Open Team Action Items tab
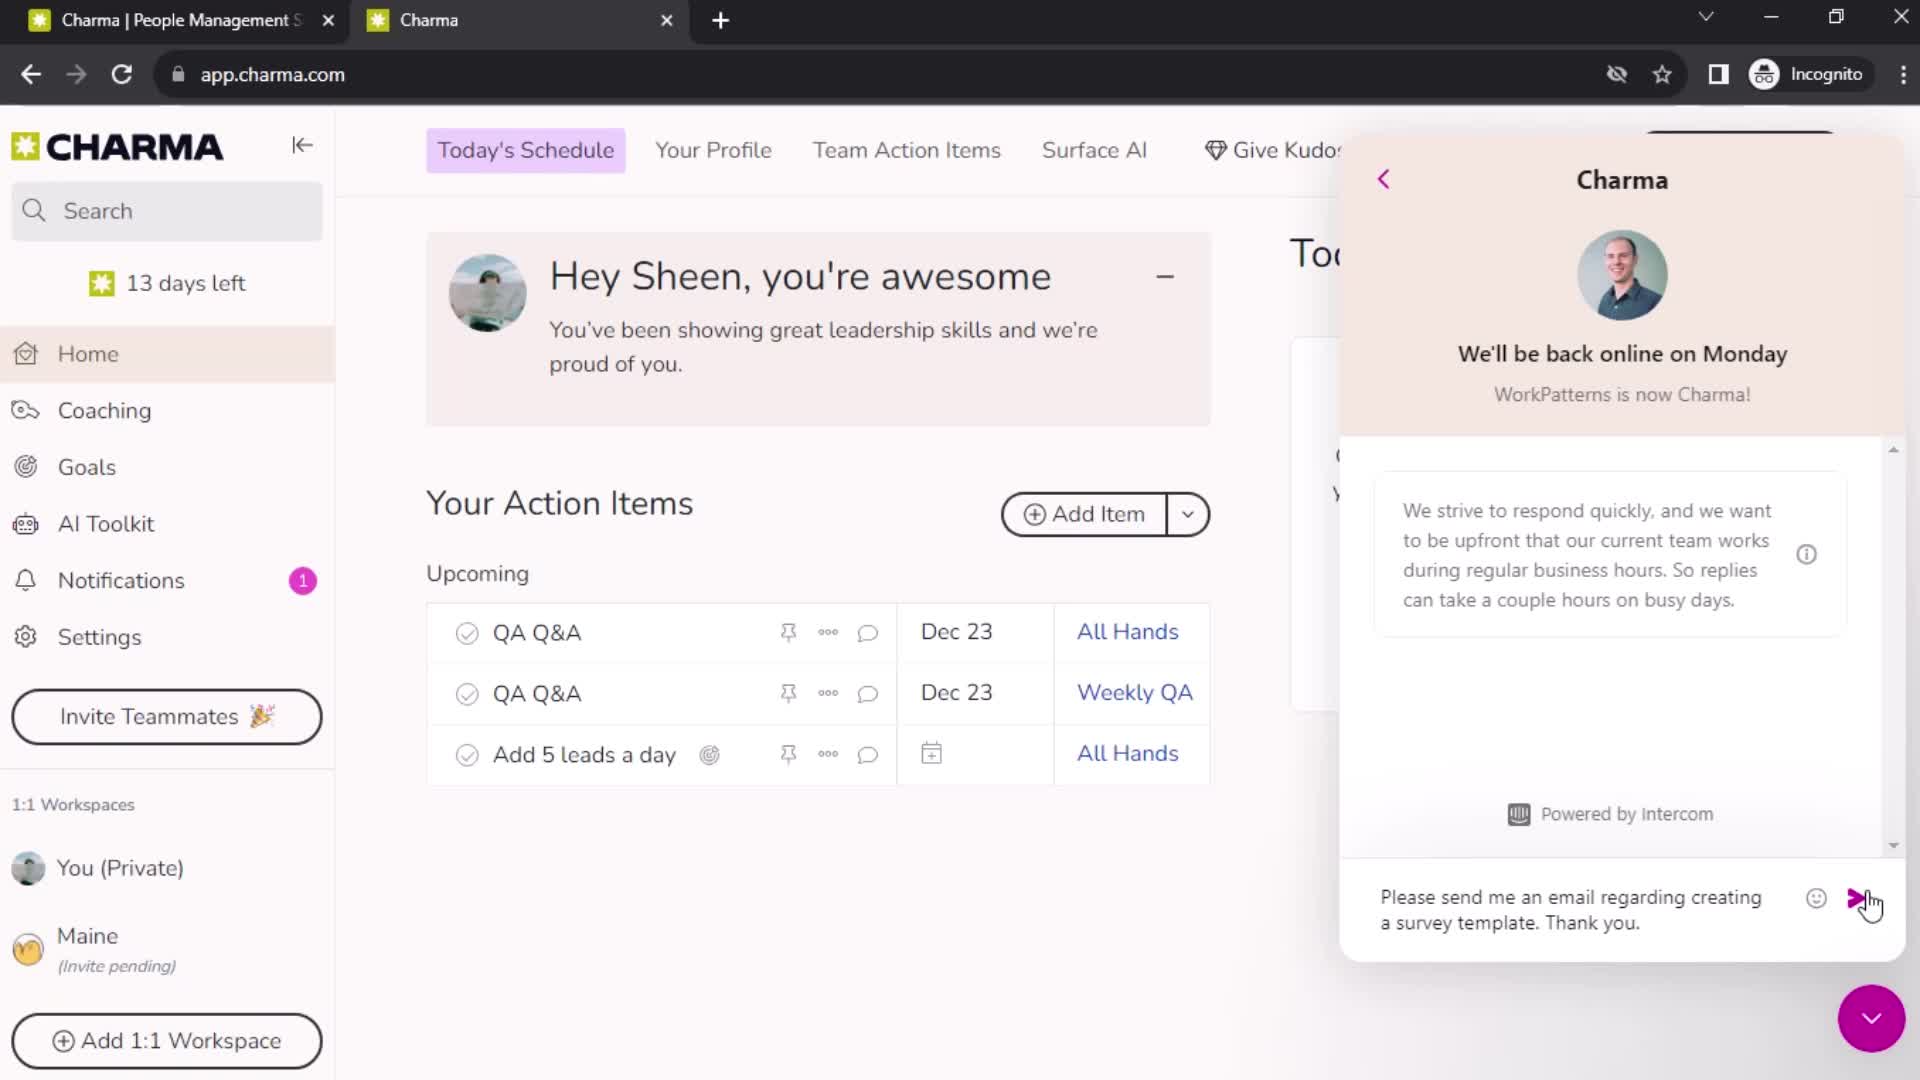The image size is (1920, 1080). (x=907, y=150)
